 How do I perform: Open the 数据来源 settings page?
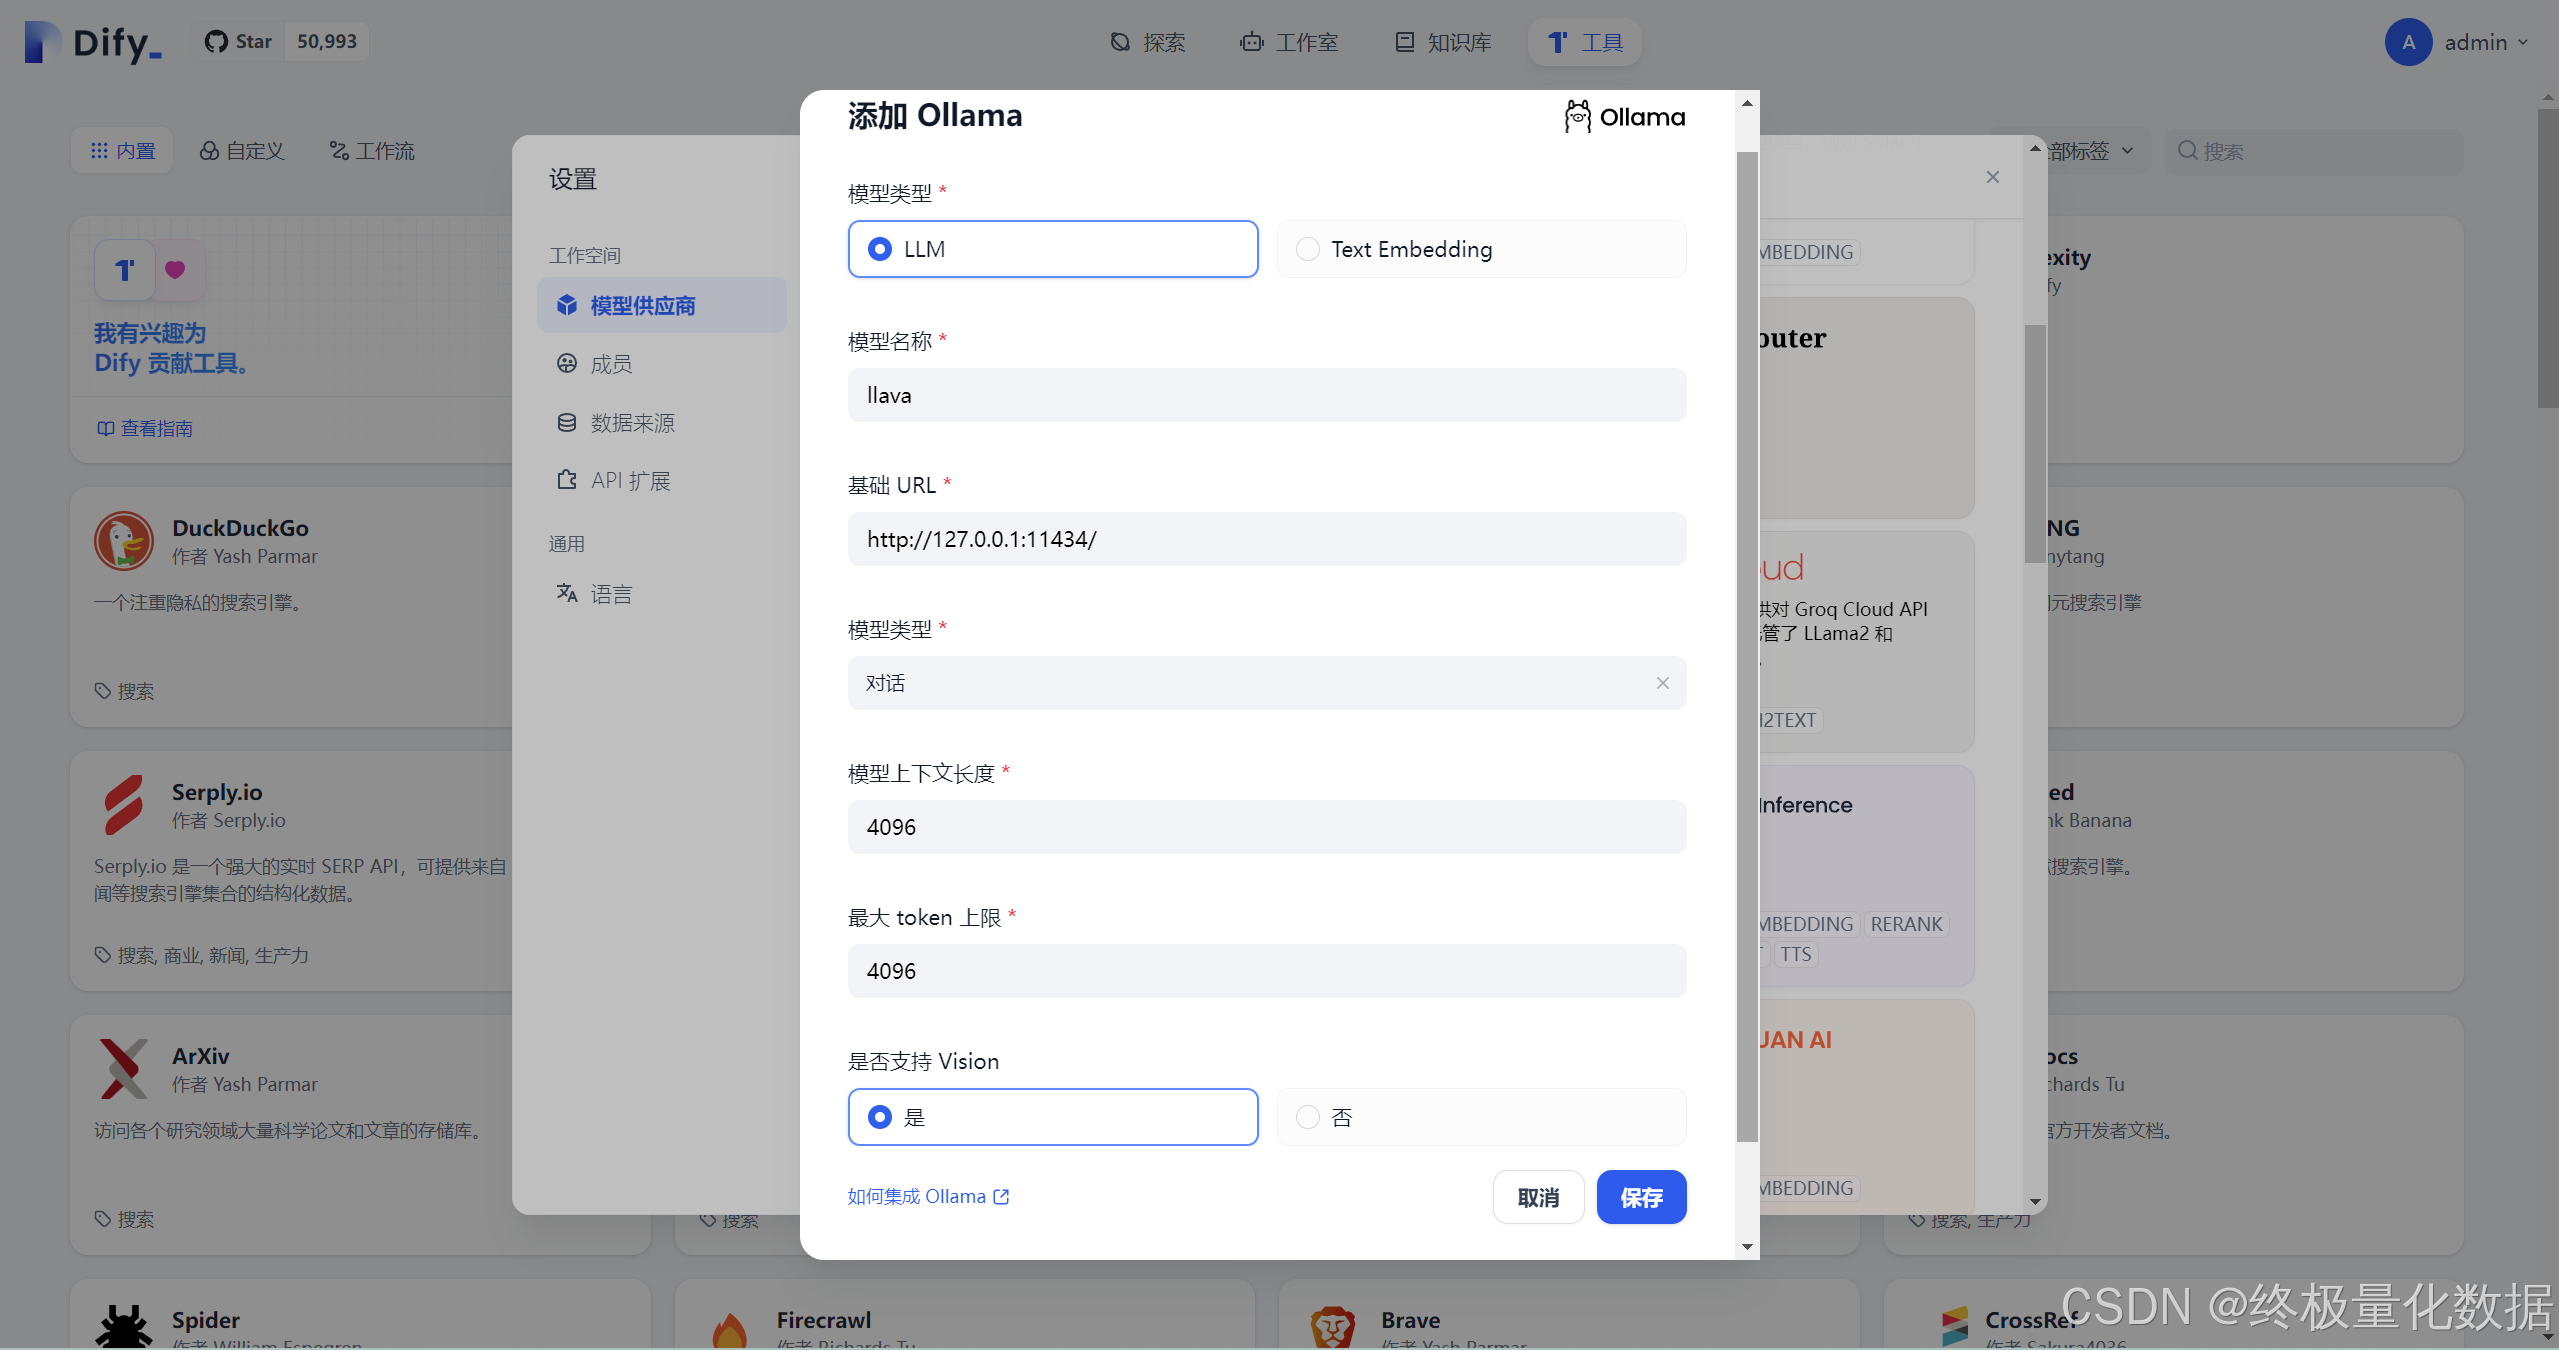(634, 422)
